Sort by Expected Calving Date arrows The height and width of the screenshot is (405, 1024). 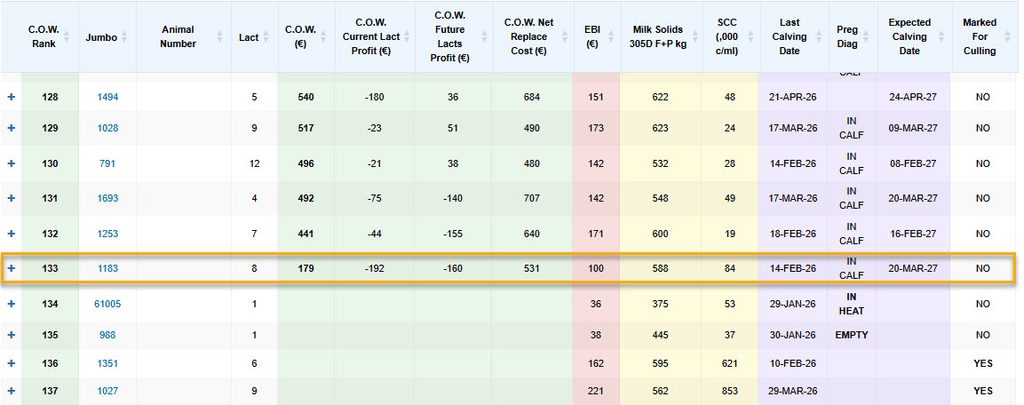[x=940, y=37]
